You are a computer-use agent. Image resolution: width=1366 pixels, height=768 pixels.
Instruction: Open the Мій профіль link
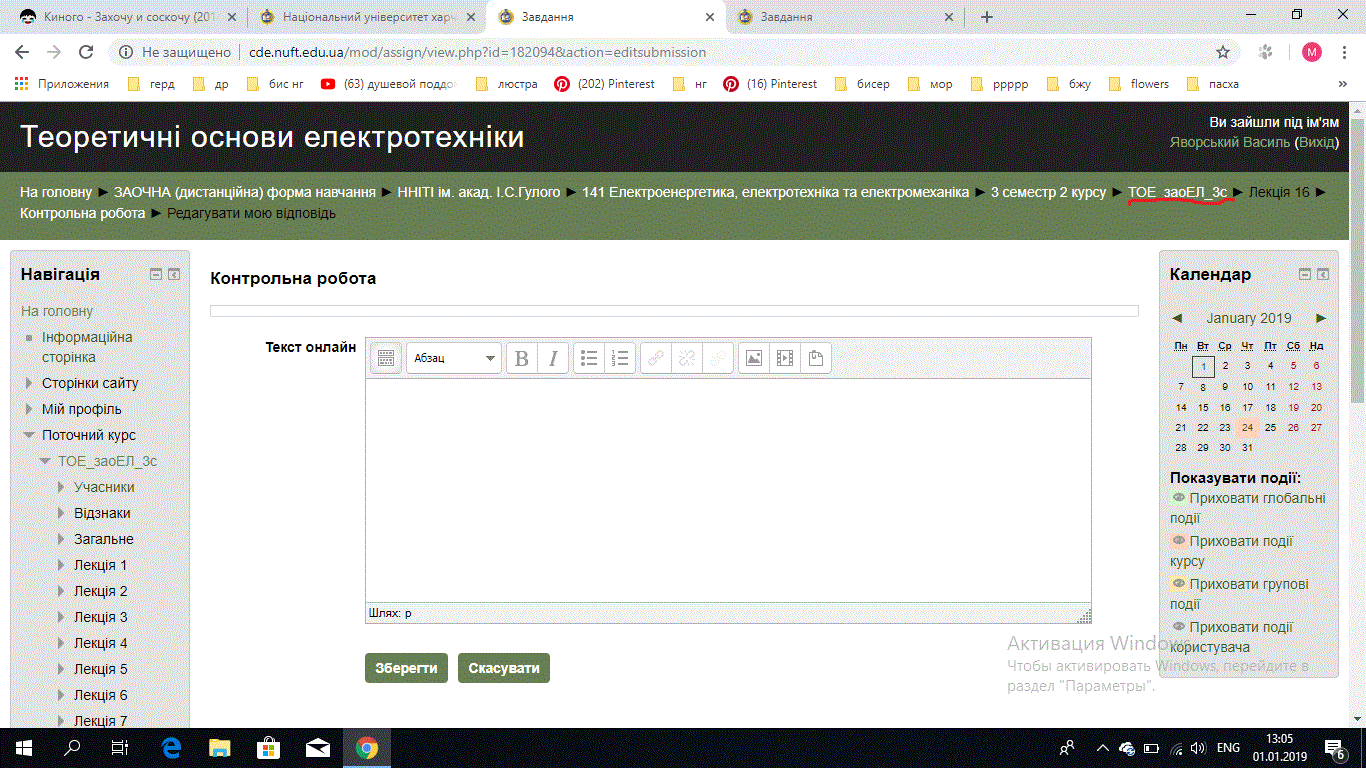80,408
